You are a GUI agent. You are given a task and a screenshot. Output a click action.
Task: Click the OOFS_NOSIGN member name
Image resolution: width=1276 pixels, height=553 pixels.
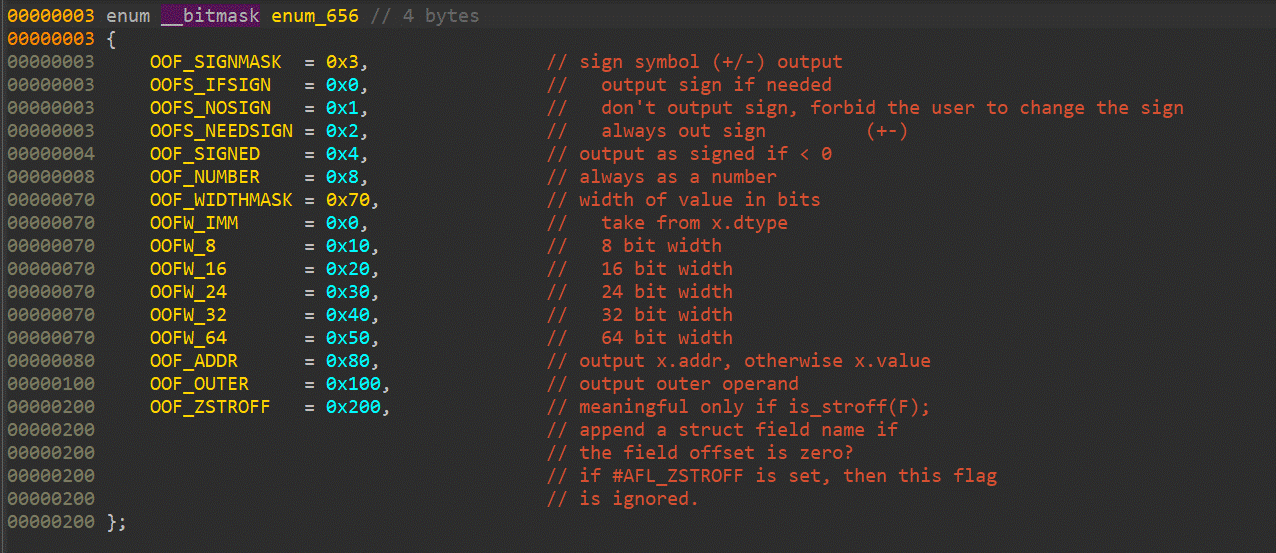pos(210,108)
